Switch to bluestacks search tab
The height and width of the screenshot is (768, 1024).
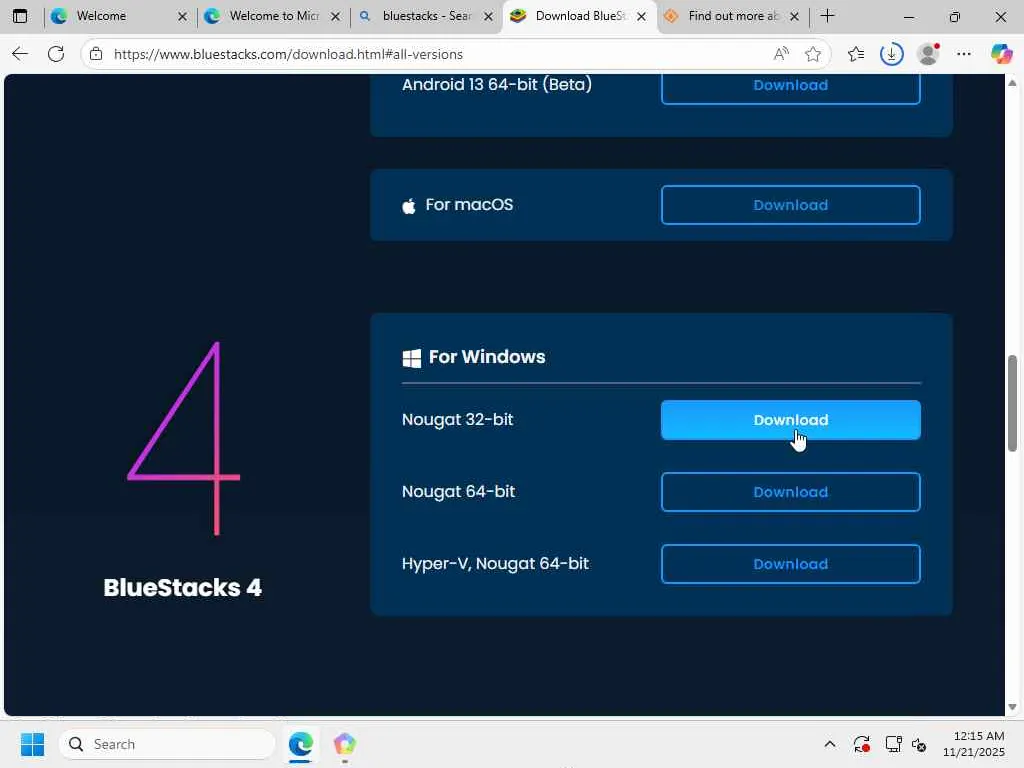426,16
